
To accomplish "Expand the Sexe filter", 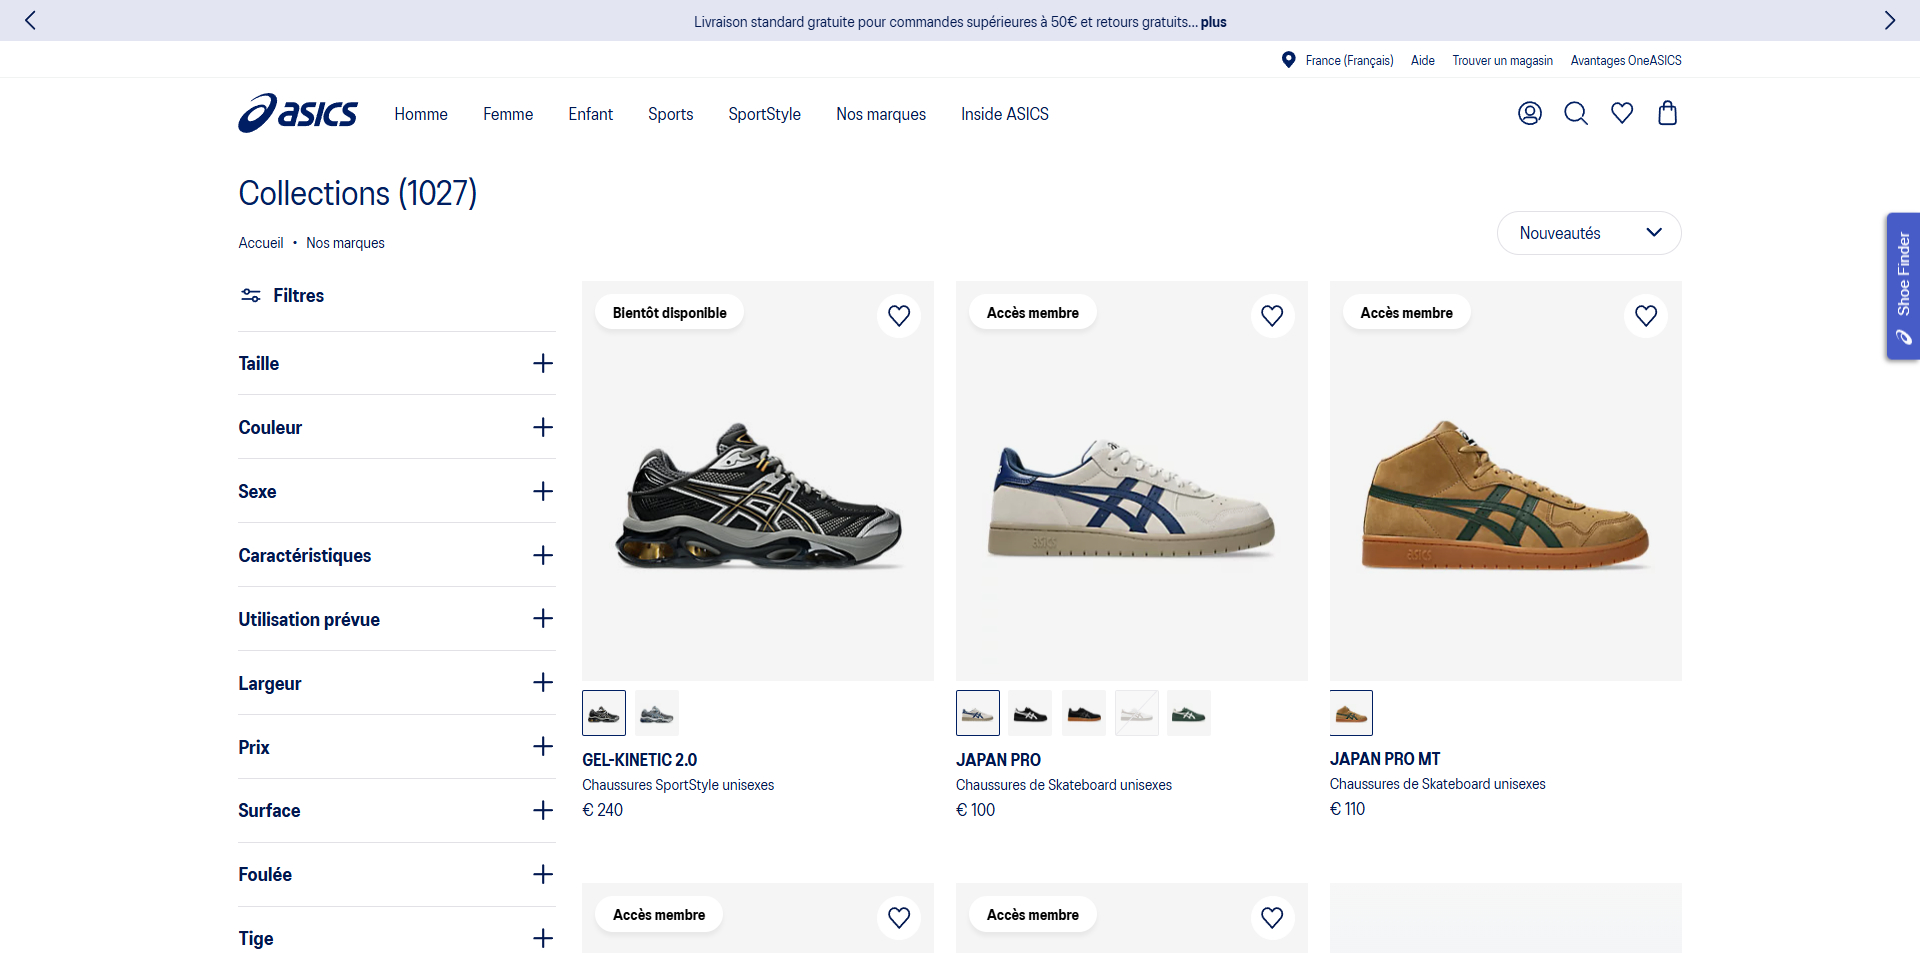I will point(396,491).
